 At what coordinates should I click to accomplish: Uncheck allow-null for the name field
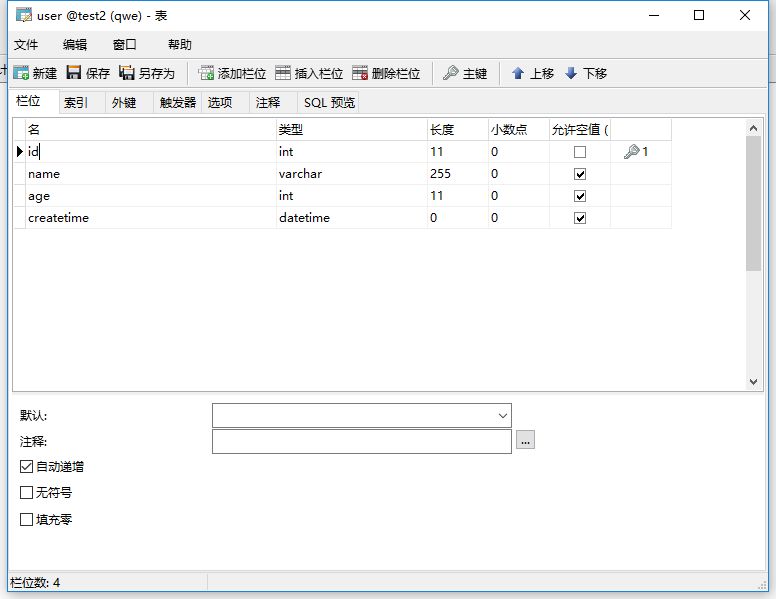click(x=580, y=174)
